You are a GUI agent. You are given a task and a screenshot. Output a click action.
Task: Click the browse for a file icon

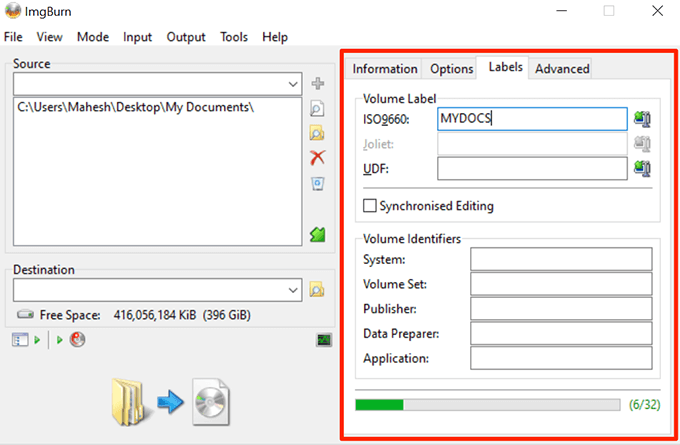pos(317,108)
